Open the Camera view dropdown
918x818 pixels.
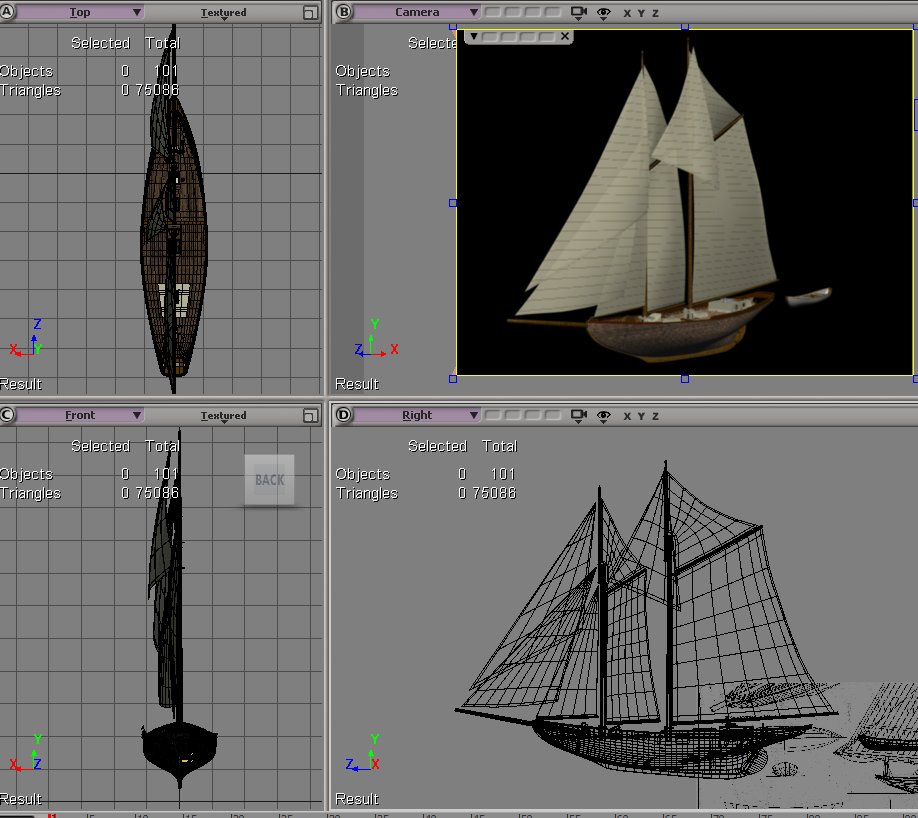pyautogui.click(x=417, y=13)
